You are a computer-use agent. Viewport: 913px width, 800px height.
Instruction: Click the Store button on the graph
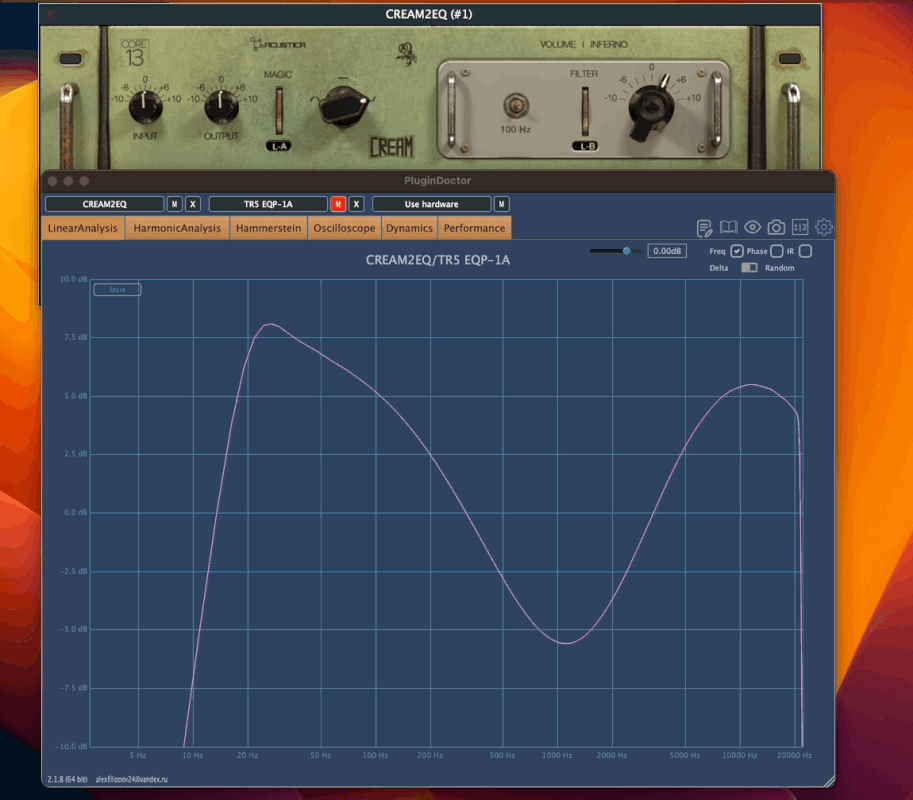[x=117, y=289]
